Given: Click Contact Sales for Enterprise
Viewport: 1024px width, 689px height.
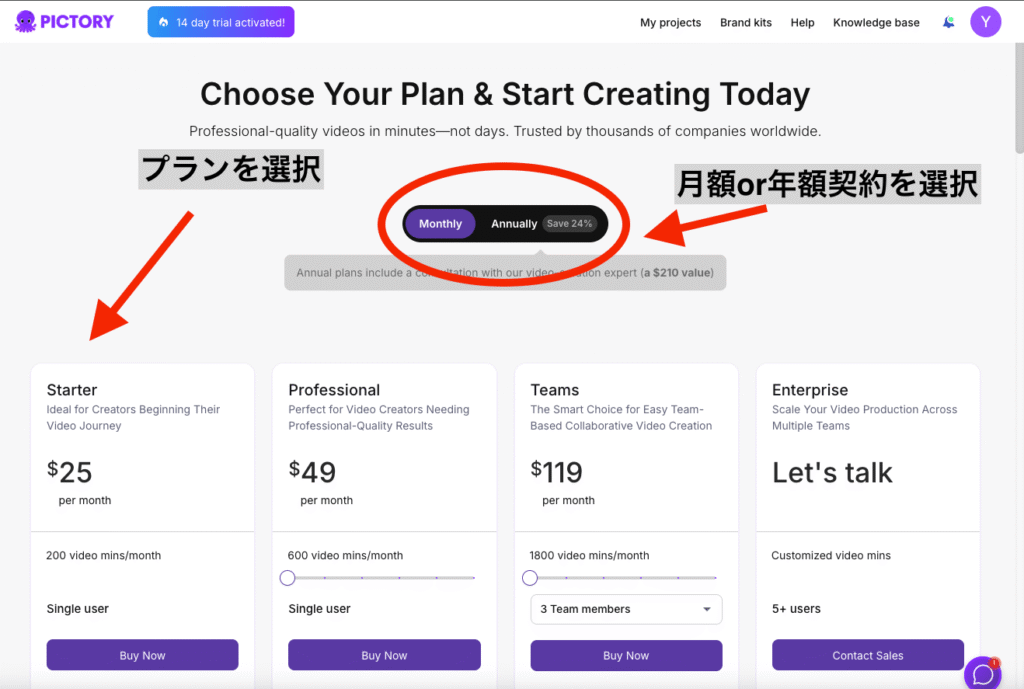Looking at the screenshot, I should 867,655.
